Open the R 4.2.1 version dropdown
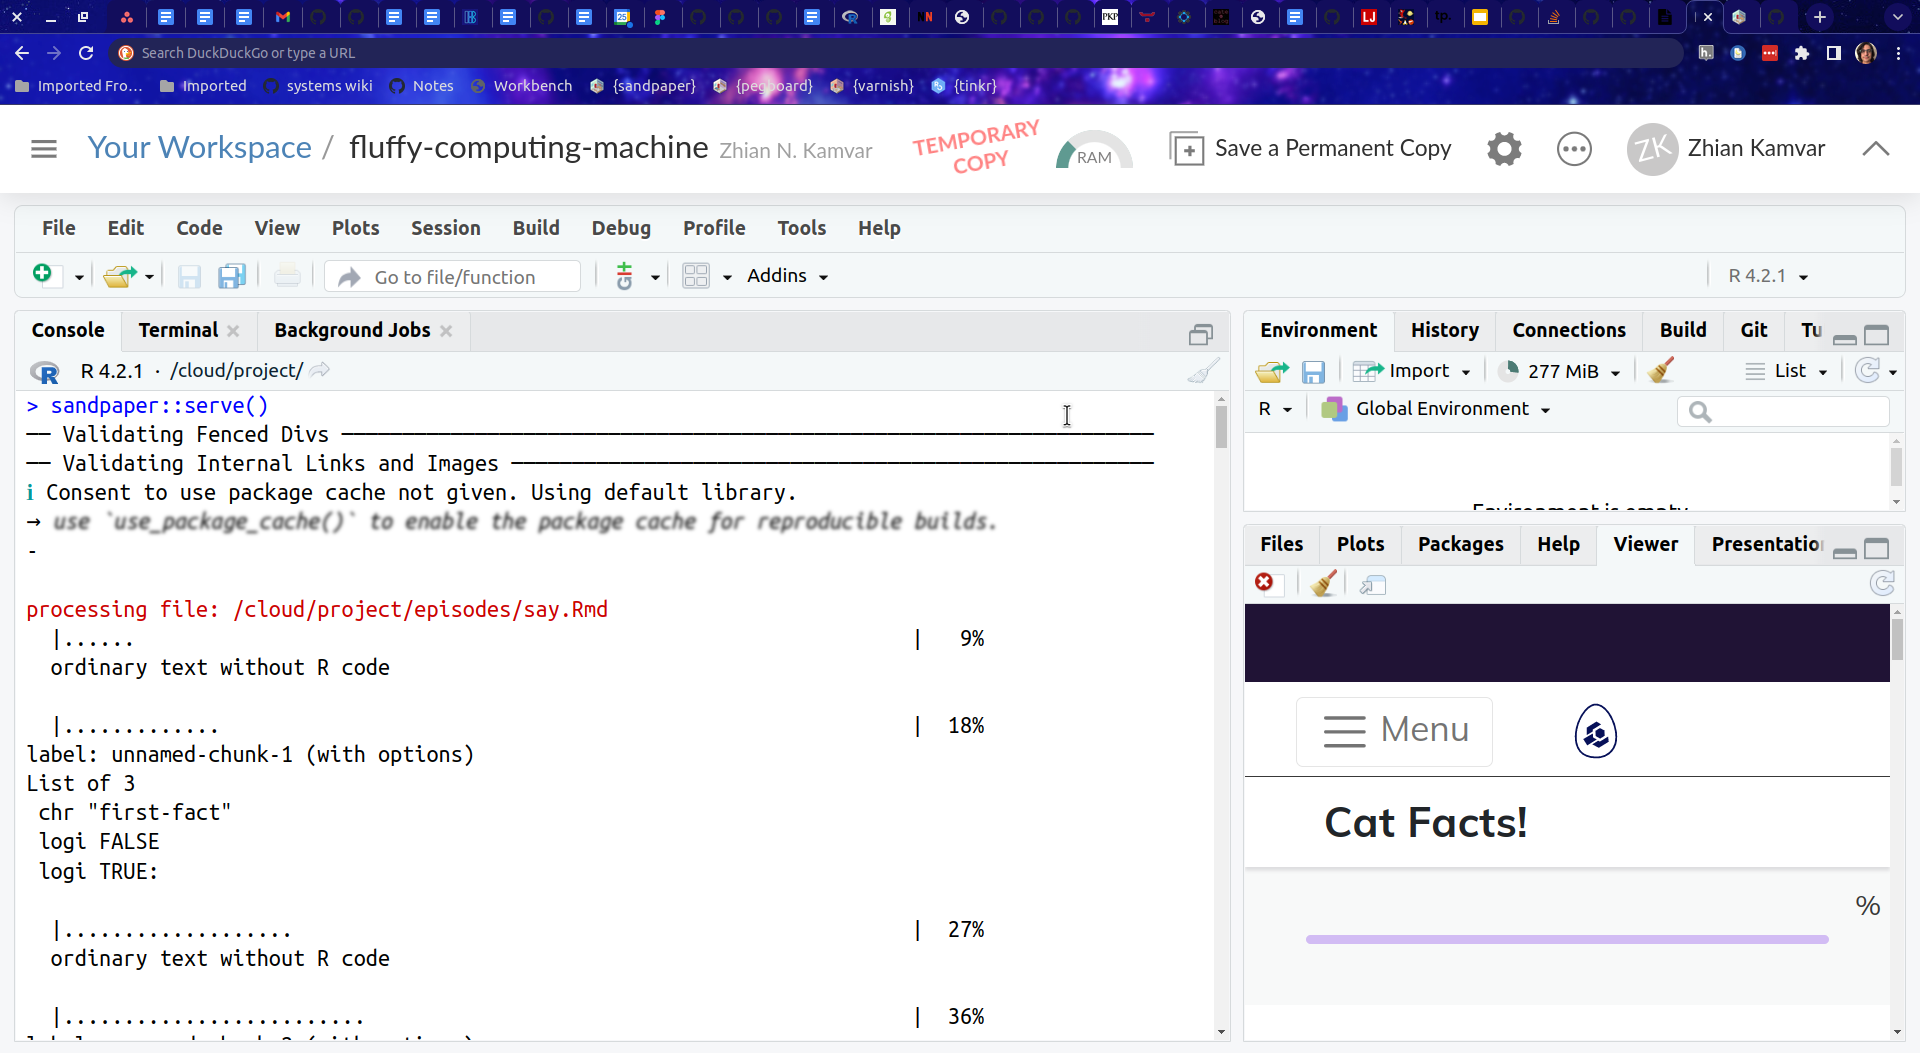This screenshot has width=1920, height=1053. 1766,276
